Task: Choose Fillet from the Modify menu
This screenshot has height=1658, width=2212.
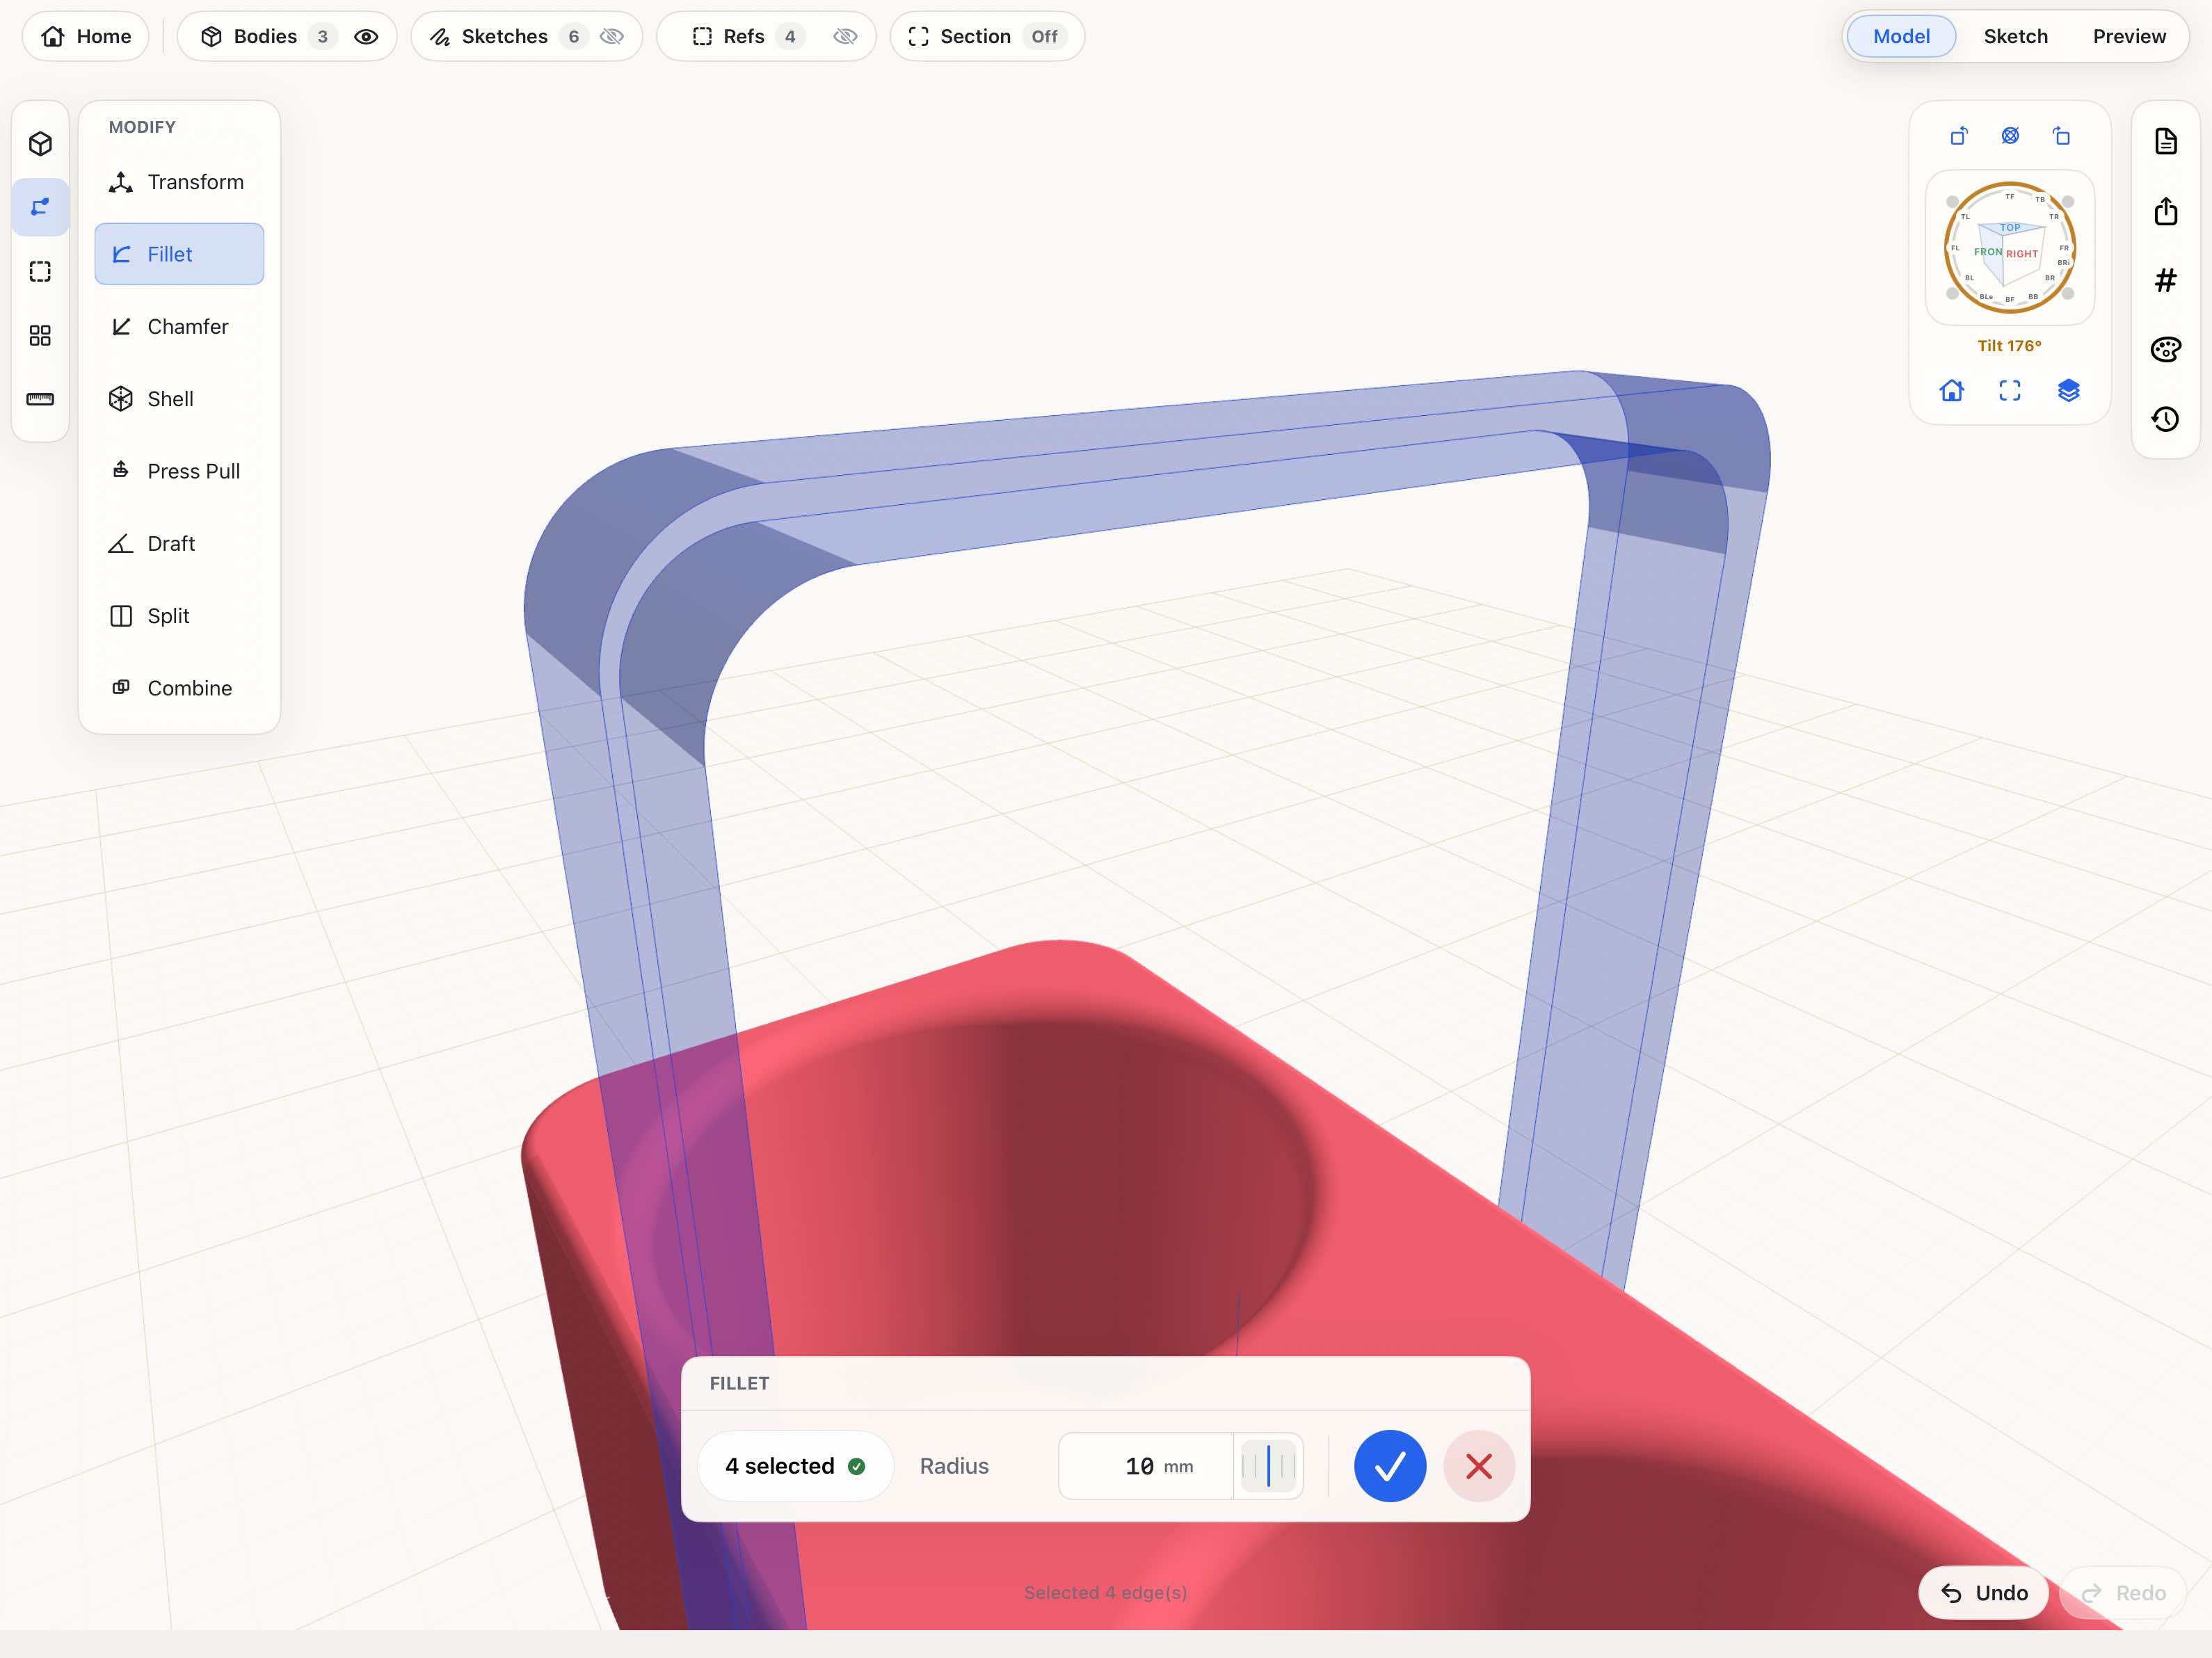Action: click(x=179, y=254)
